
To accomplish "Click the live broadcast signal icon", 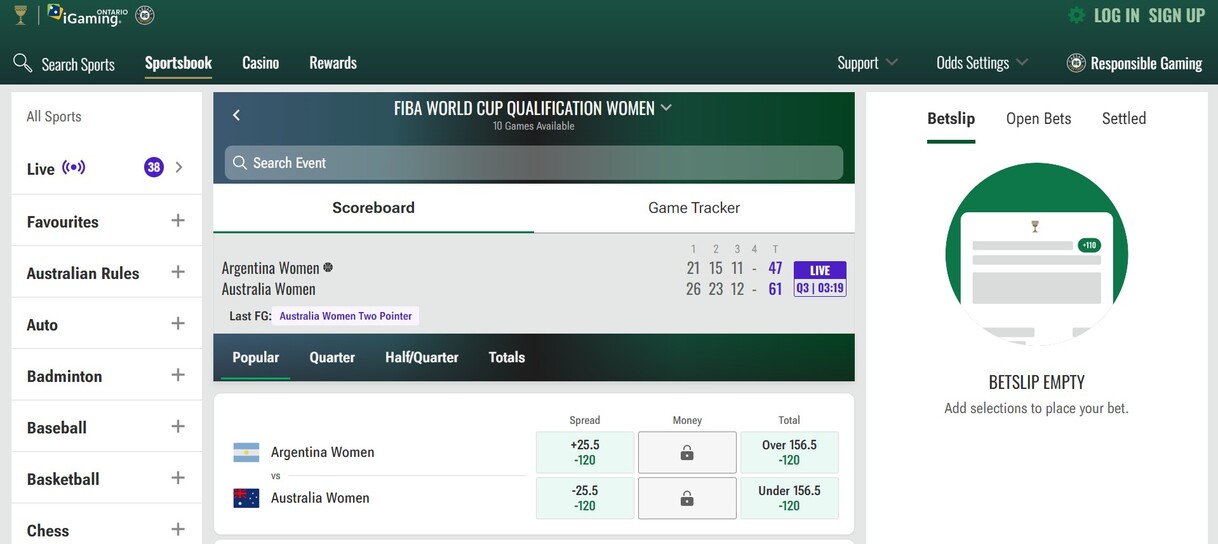I will click(73, 167).
